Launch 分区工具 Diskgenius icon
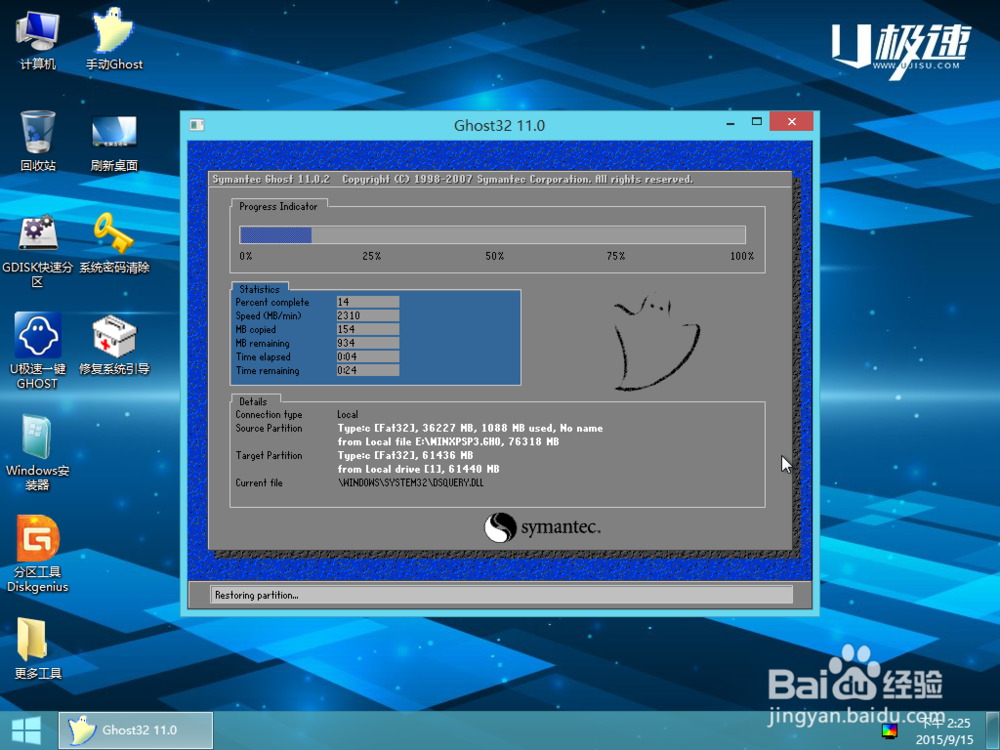 pyautogui.click(x=38, y=554)
